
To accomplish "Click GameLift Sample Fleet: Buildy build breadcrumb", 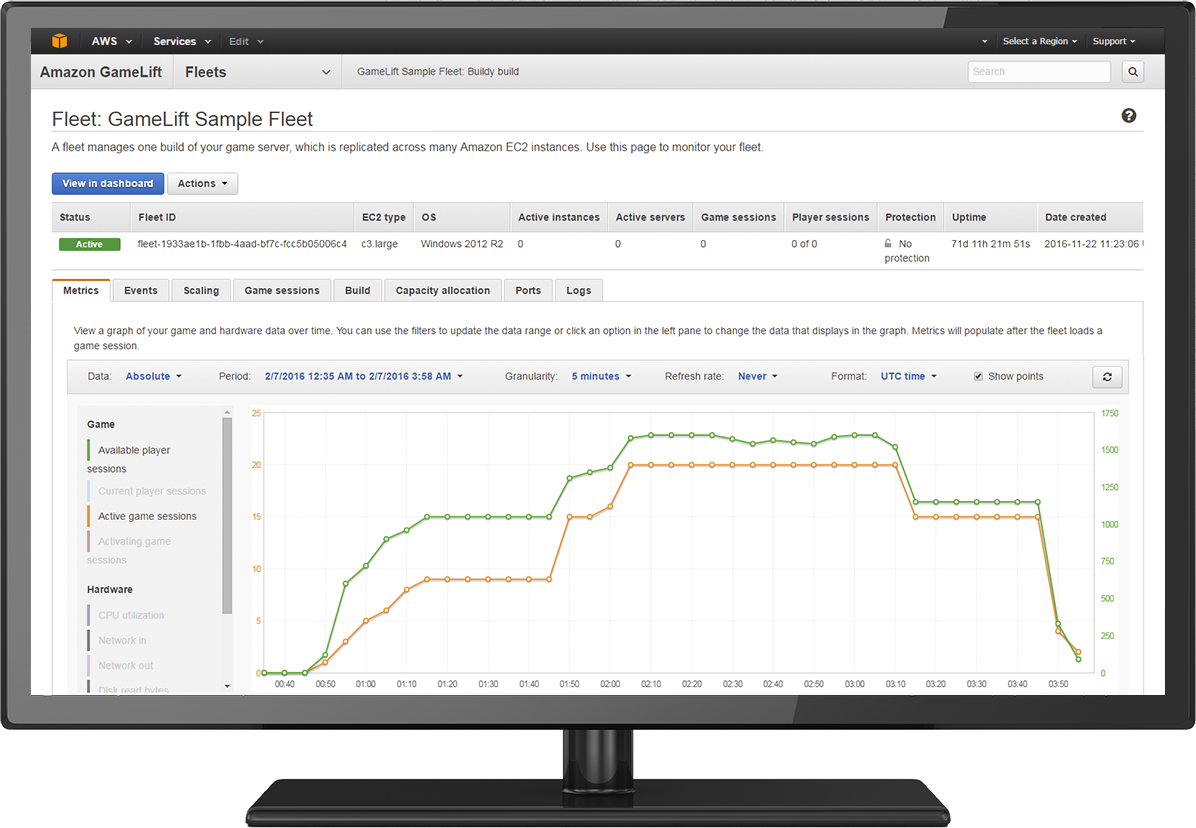I will pyautogui.click(x=438, y=72).
